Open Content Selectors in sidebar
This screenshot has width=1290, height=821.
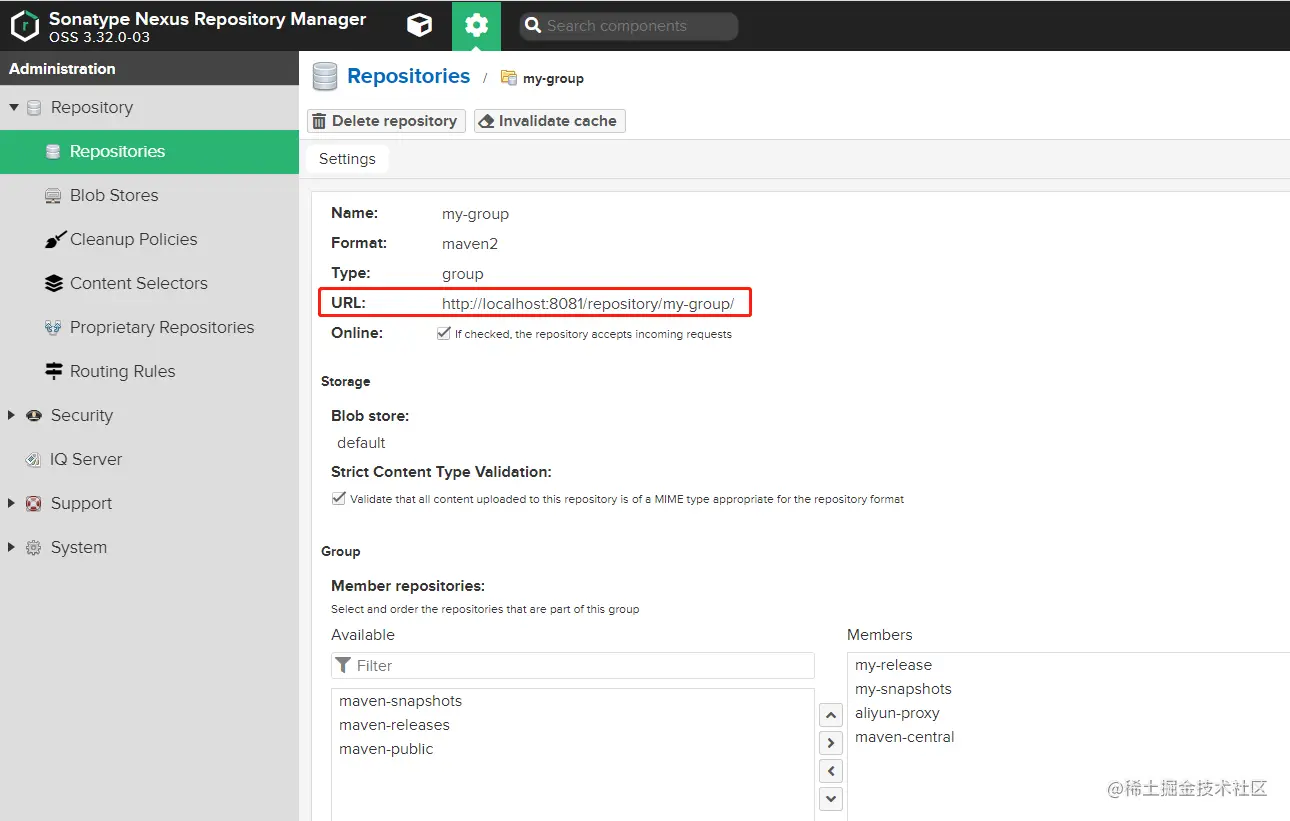click(x=149, y=284)
